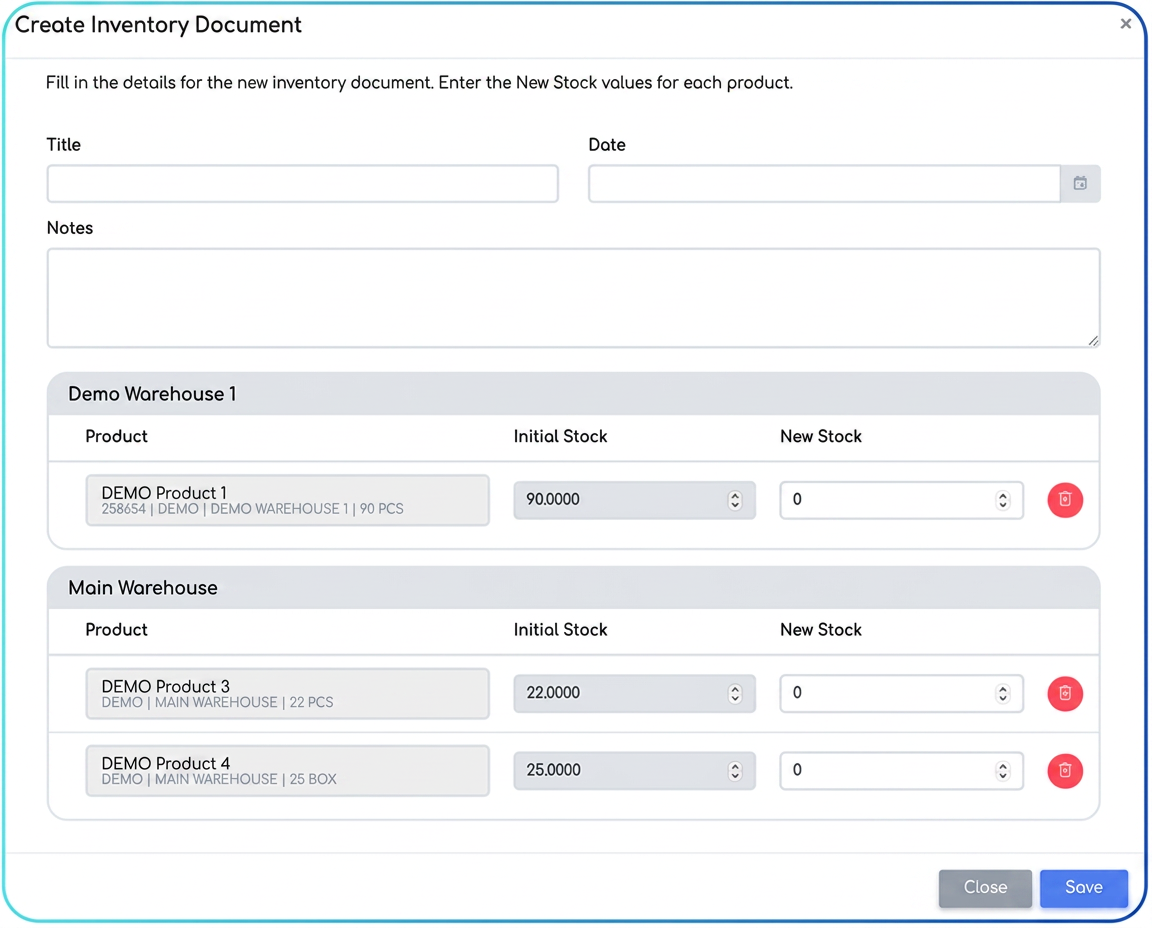The width and height of the screenshot is (1152, 928).
Task: Click the Title field label
Action: tap(64, 145)
